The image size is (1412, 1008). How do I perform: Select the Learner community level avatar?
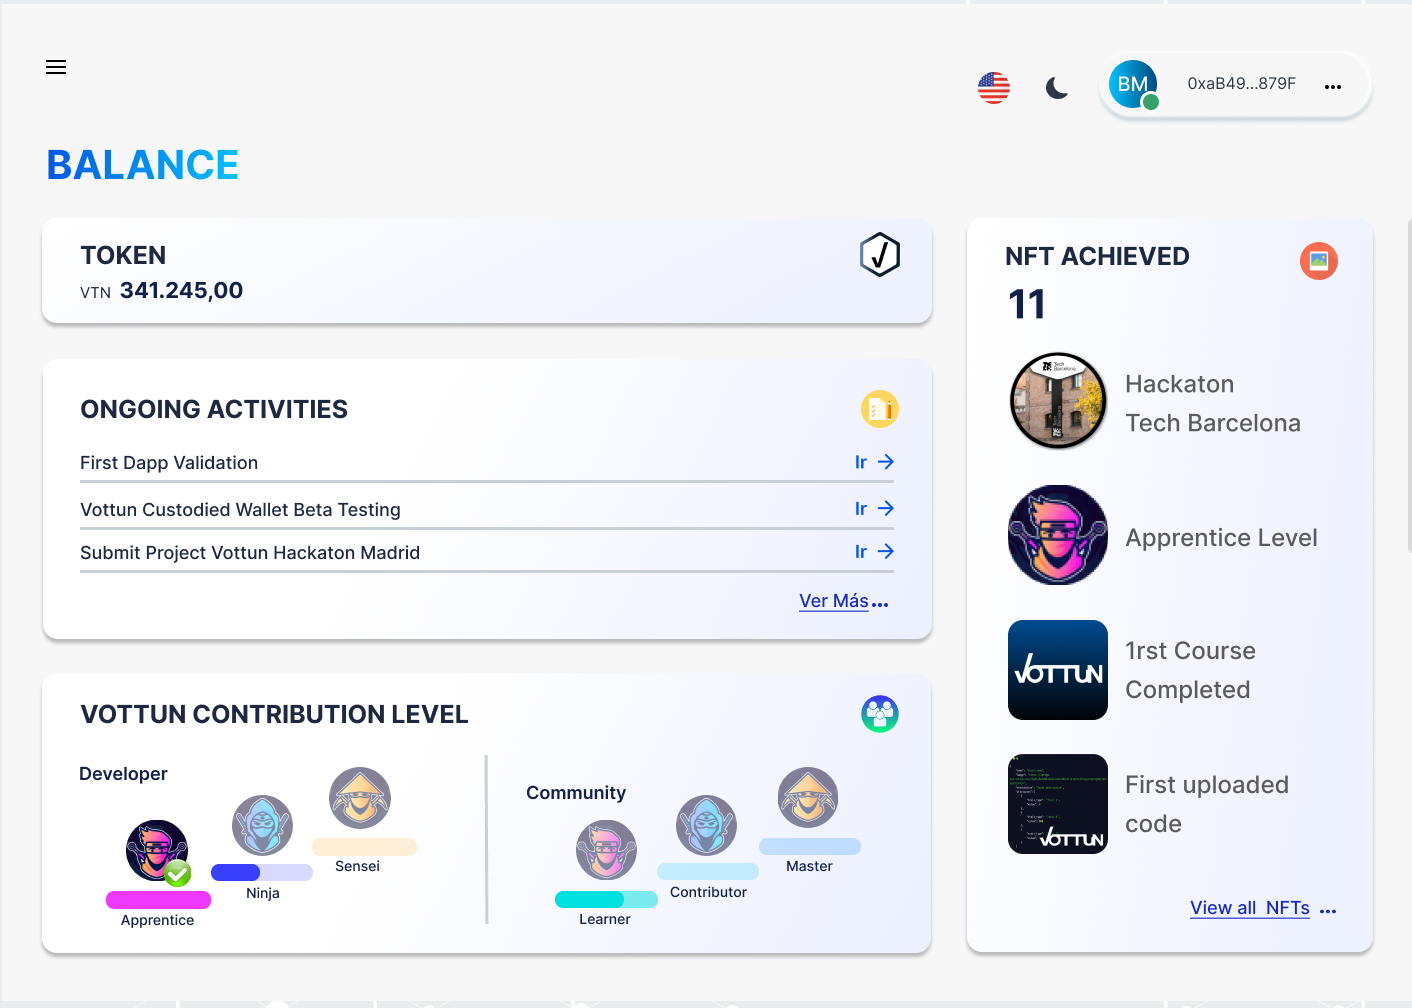click(x=606, y=850)
